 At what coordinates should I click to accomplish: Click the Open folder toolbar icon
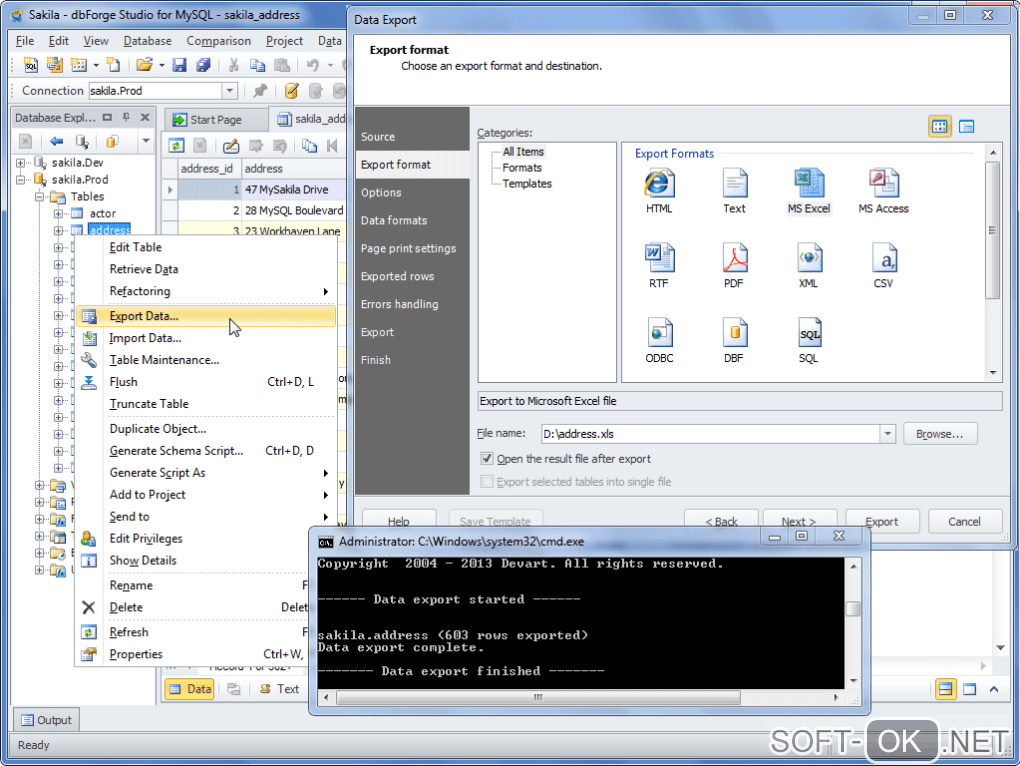(x=144, y=65)
